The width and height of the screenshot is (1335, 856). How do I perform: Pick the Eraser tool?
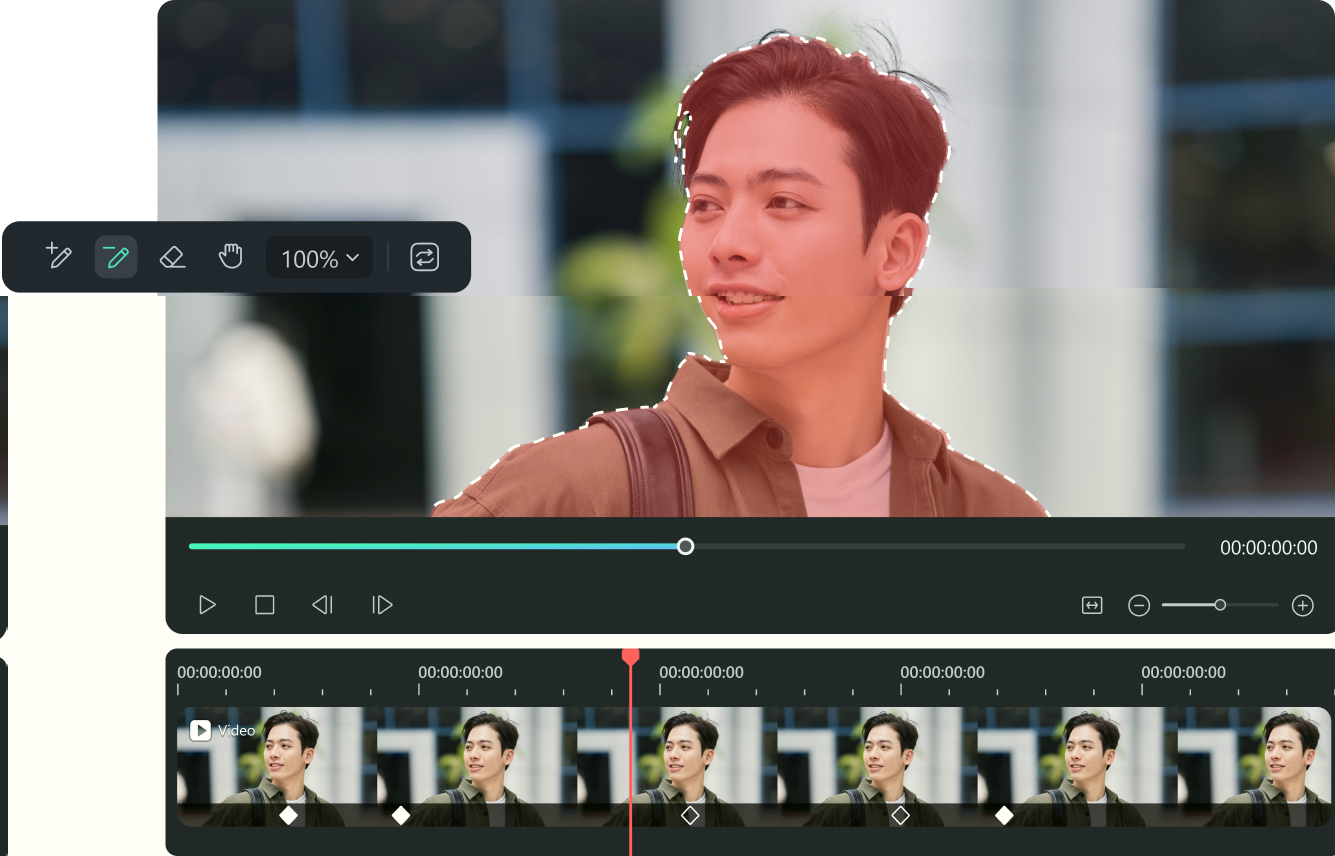pos(173,257)
